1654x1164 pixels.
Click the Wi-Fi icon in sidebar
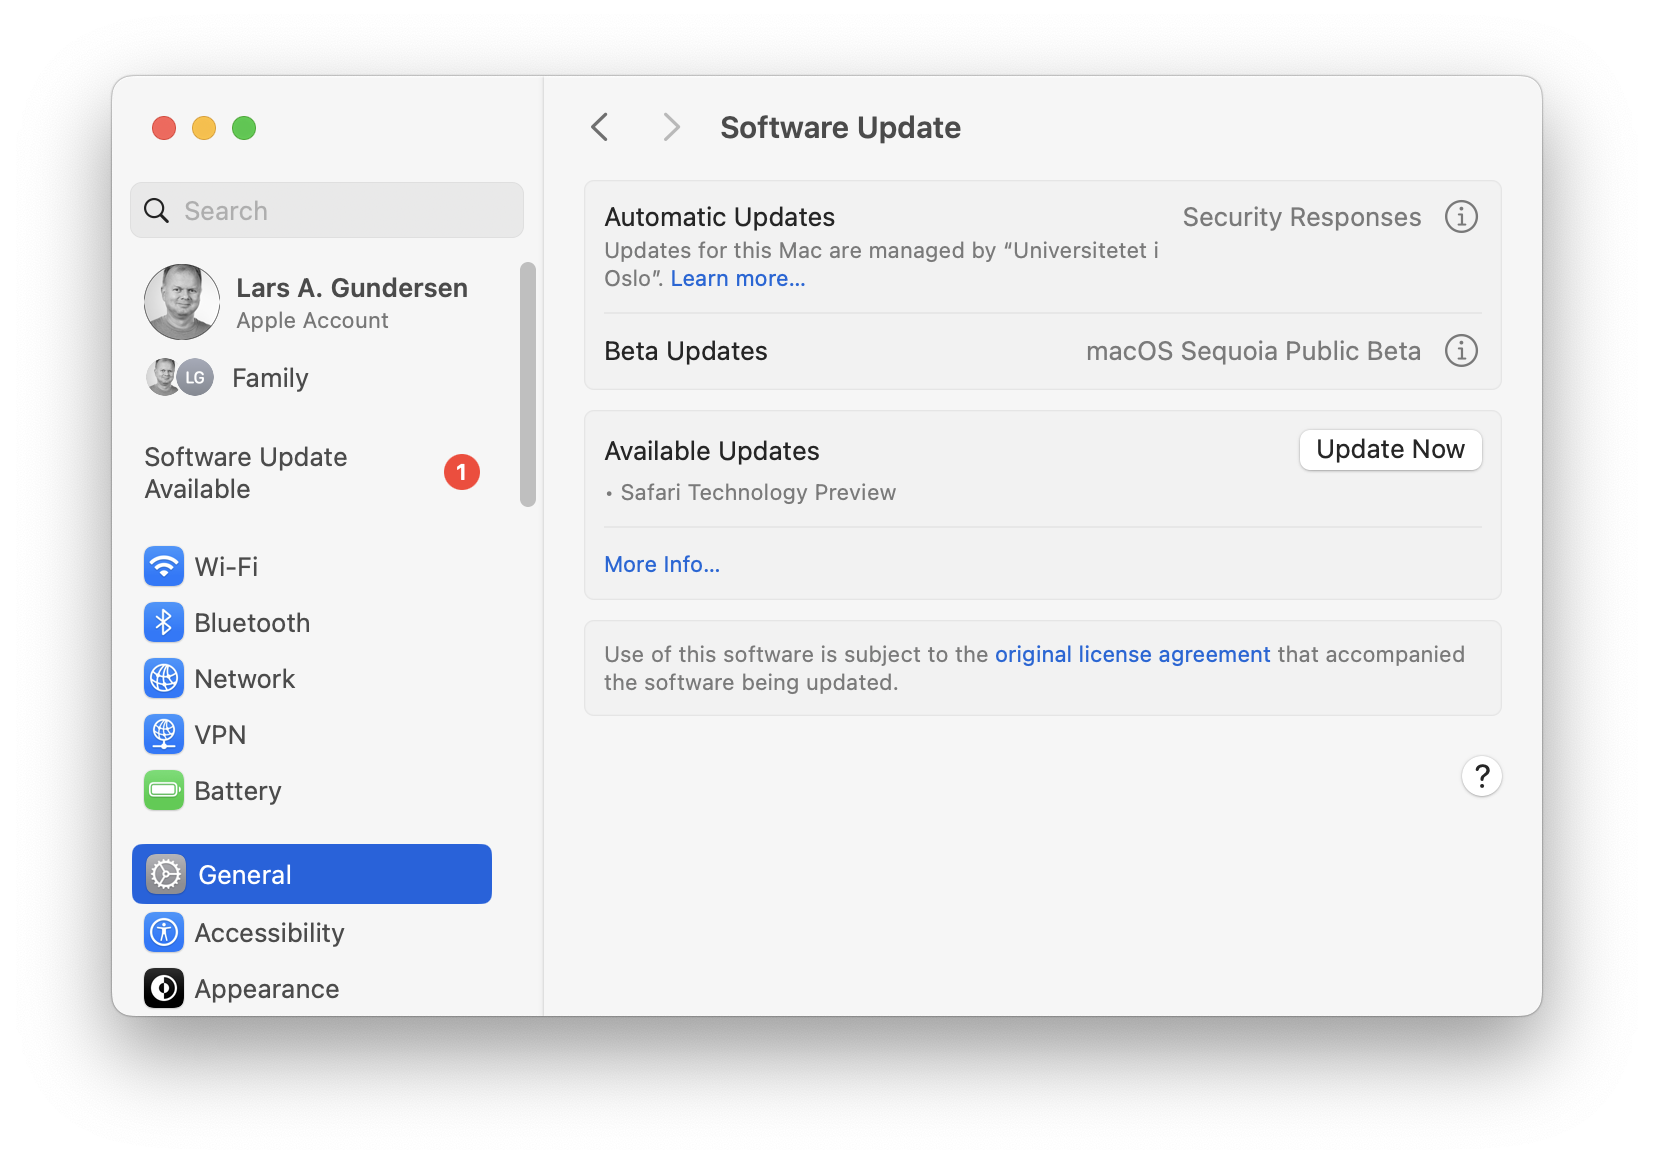(164, 566)
